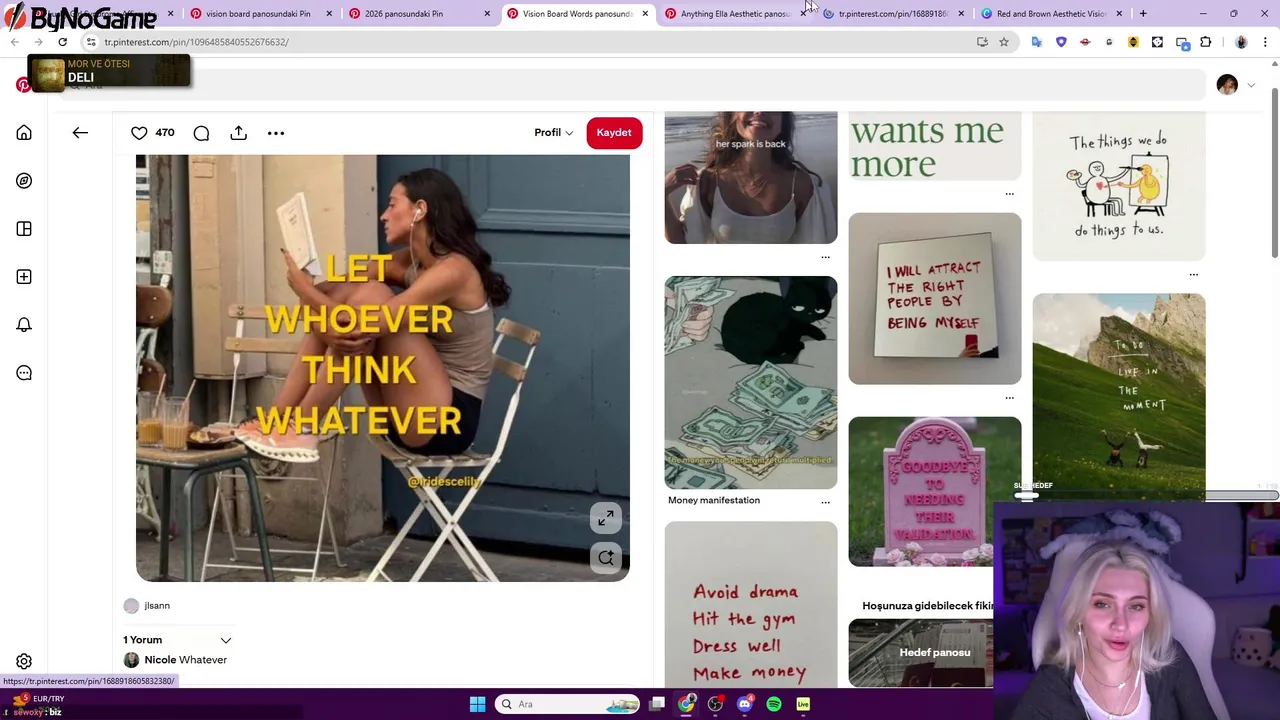Open Pinterest home from sidebar house icon
Screen dimensions: 1280x720
tap(24, 133)
